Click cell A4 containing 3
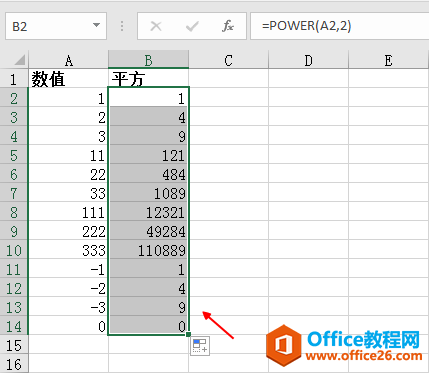The height and width of the screenshot is (373, 429). coord(69,135)
